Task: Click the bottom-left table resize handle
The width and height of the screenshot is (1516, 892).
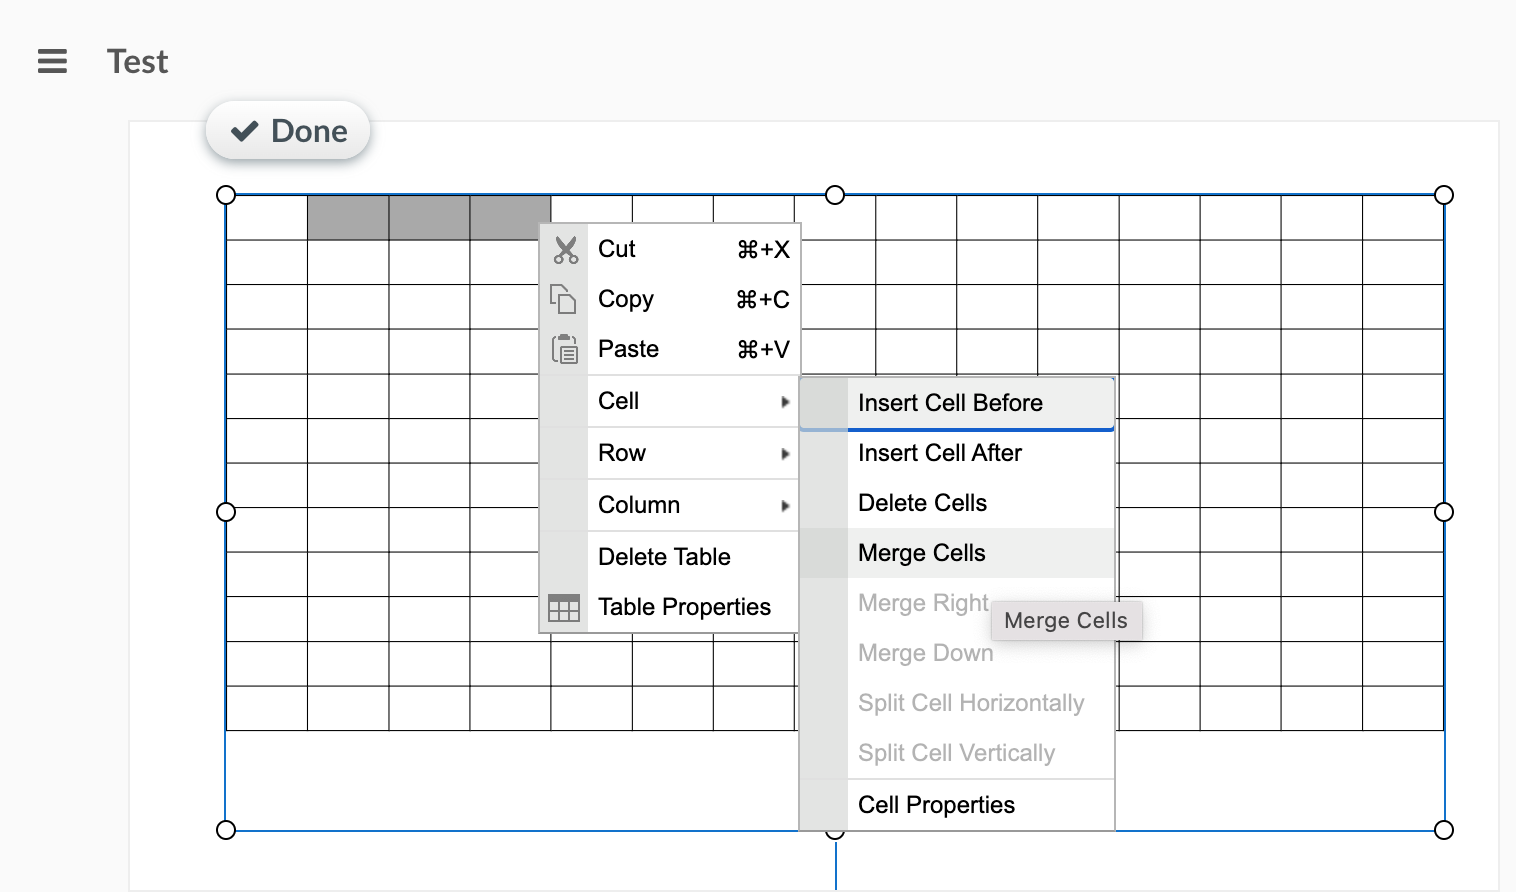Action: [226, 830]
